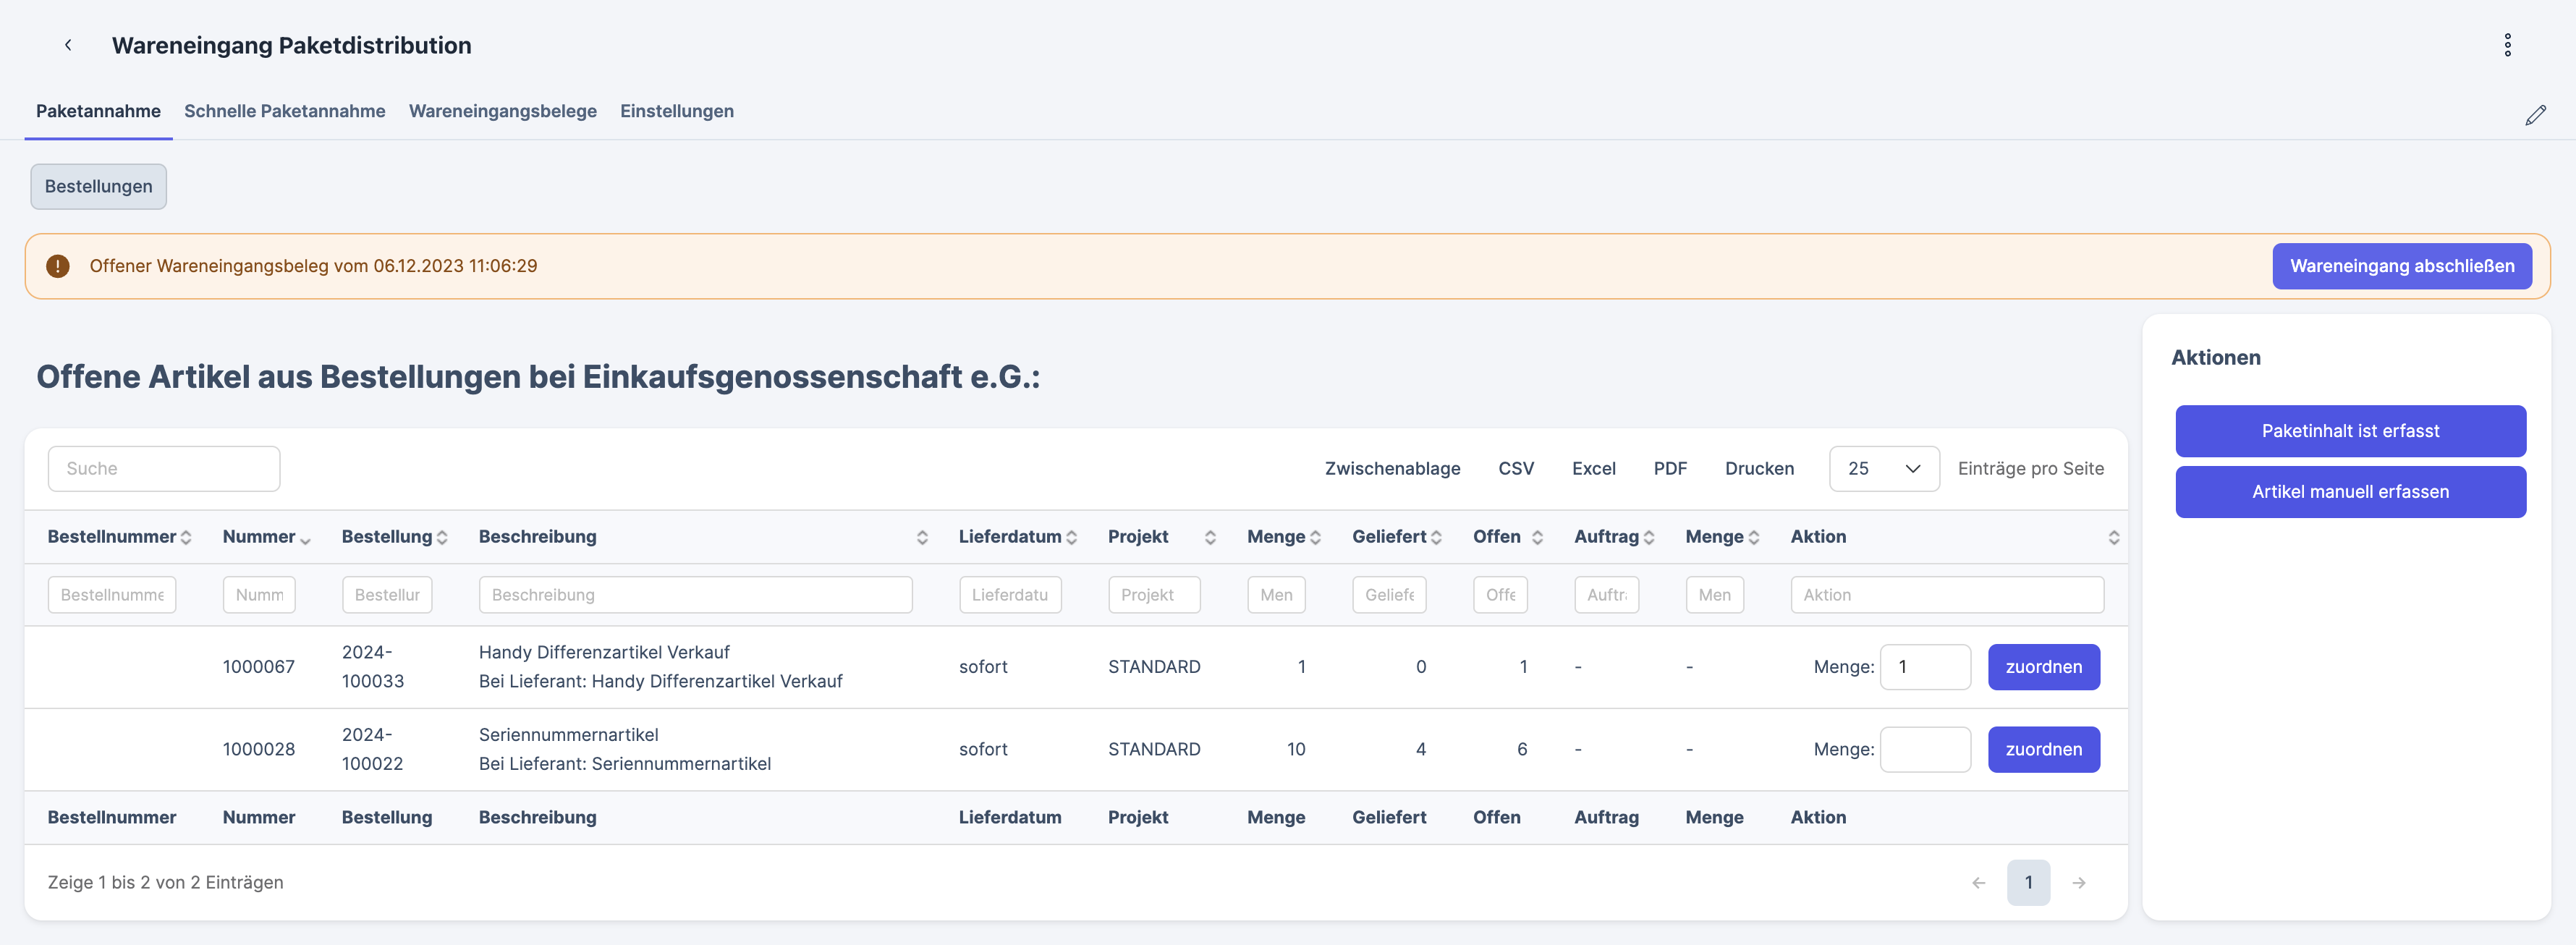The image size is (2576, 945).
Task: Click zuordnen for Seriennummernartikel row
Action: (2043, 749)
